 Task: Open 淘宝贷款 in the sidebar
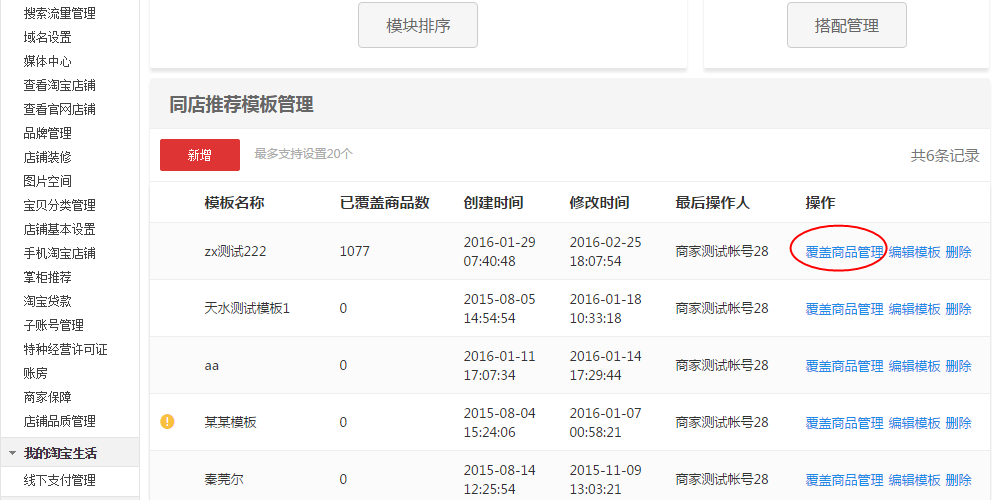click(47, 301)
